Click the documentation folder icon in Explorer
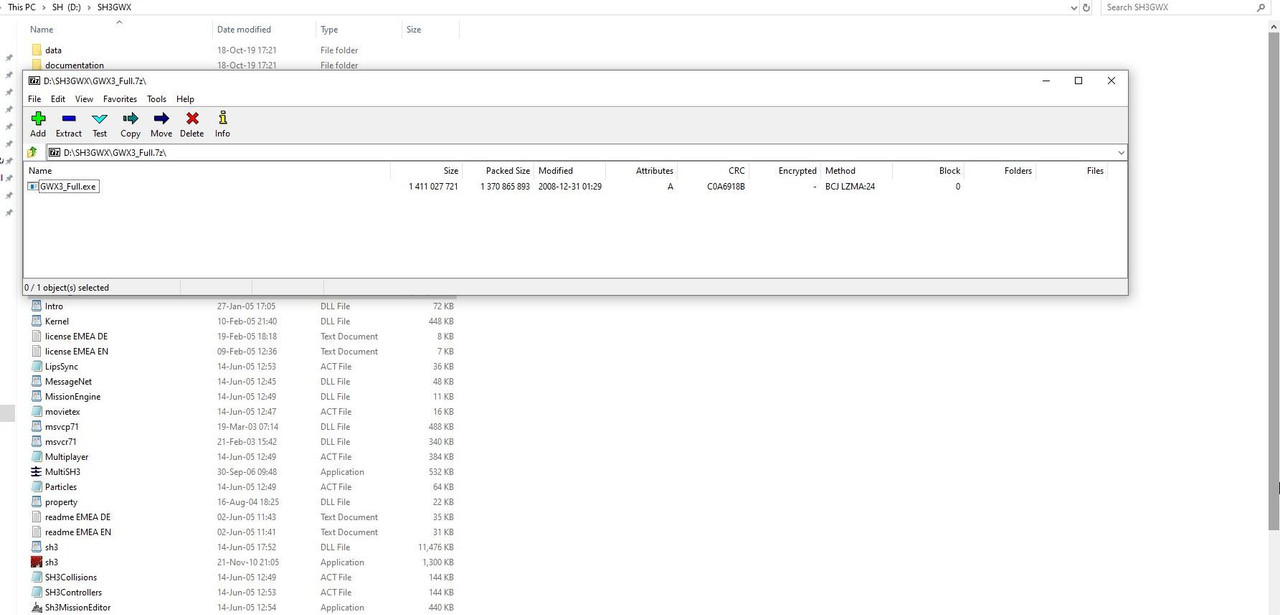The width and height of the screenshot is (1280, 615). (36, 65)
